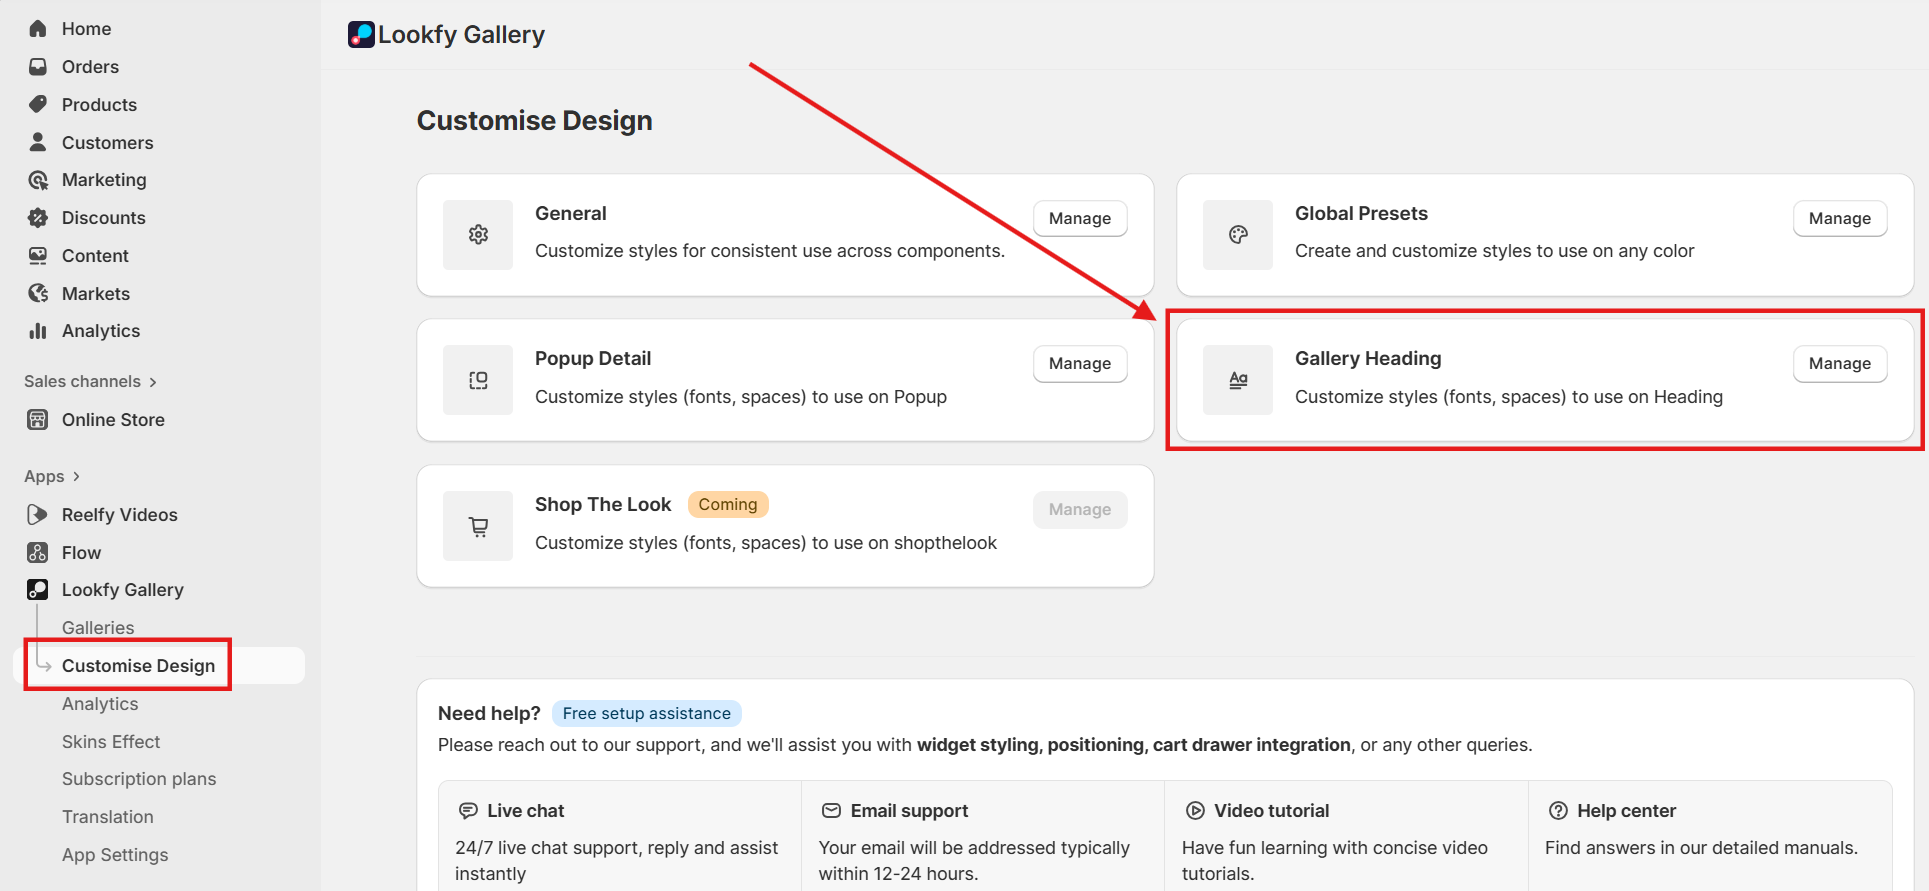Click the General gear icon tile
Image resolution: width=1929 pixels, height=891 pixels.
pos(478,235)
